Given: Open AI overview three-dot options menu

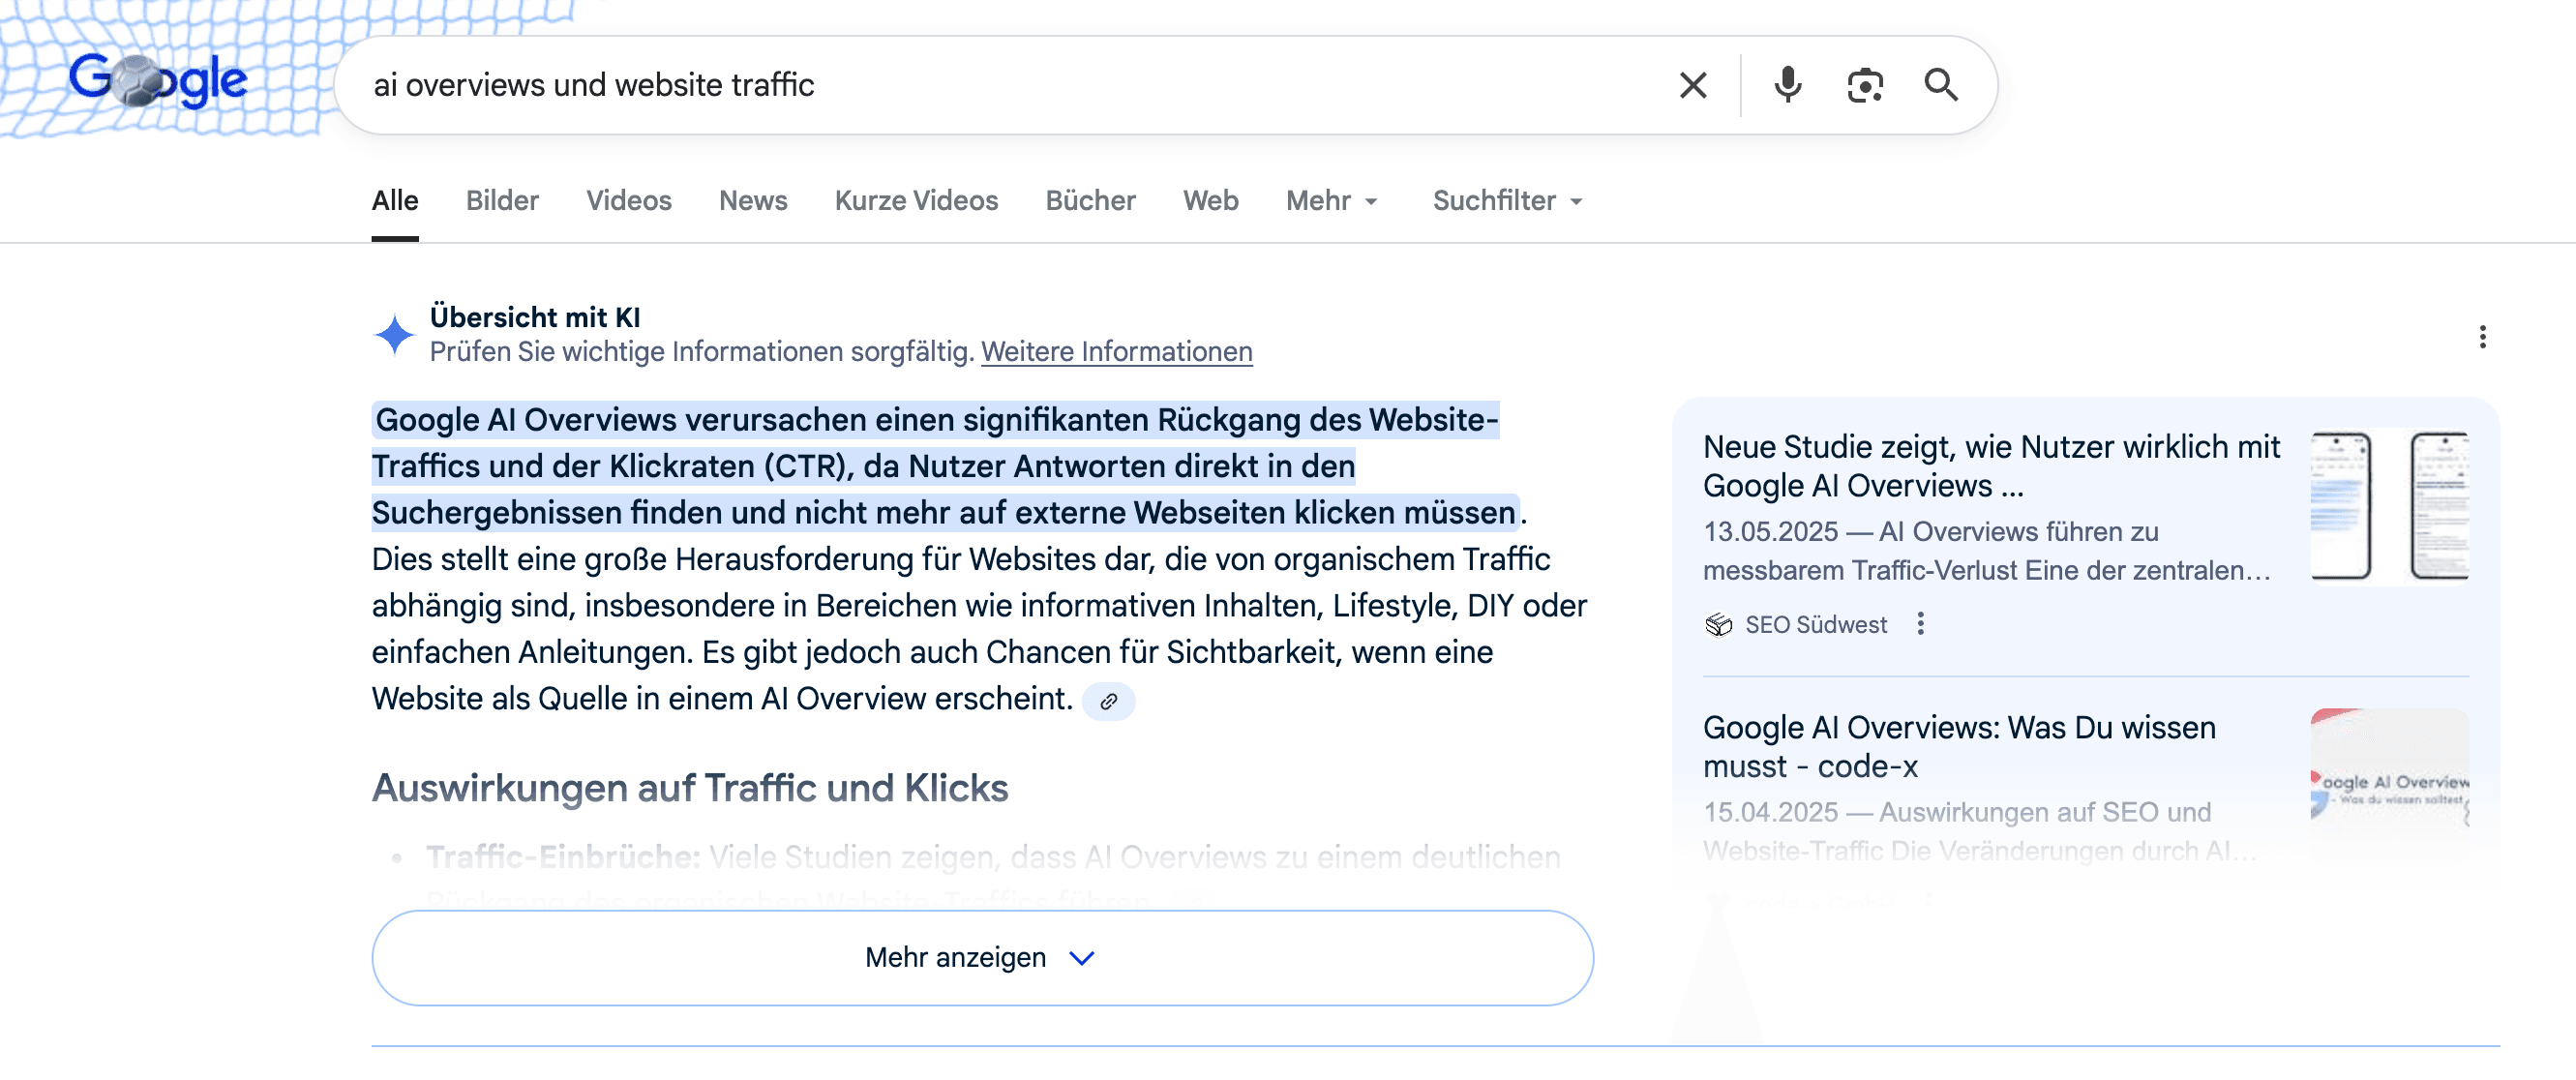Looking at the screenshot, I should coord(2482,336).
